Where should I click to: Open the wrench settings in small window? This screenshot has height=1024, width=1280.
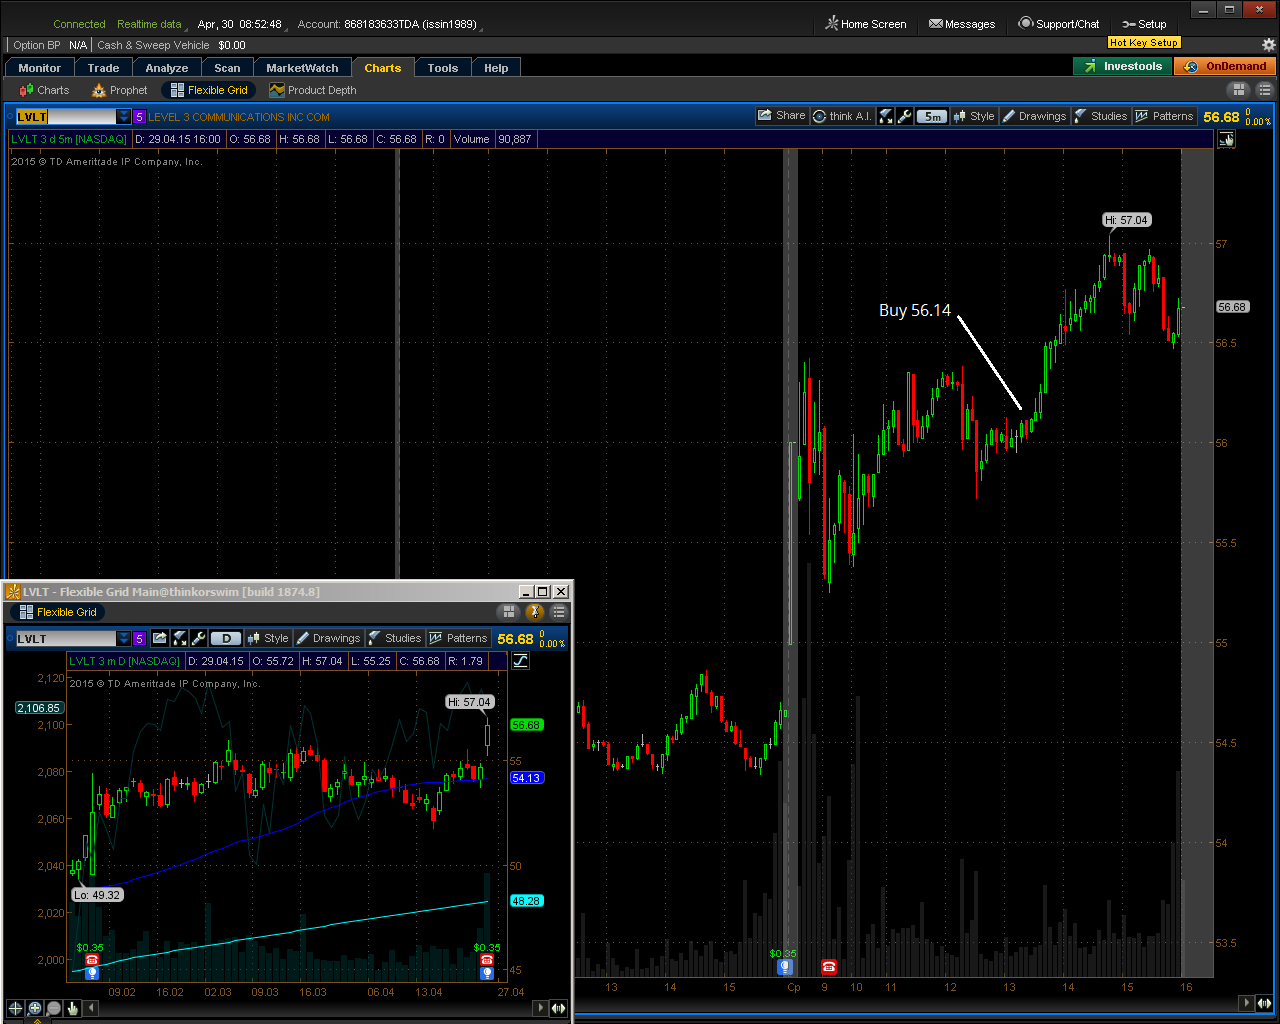pyautogui.click(x=198, y=638)
